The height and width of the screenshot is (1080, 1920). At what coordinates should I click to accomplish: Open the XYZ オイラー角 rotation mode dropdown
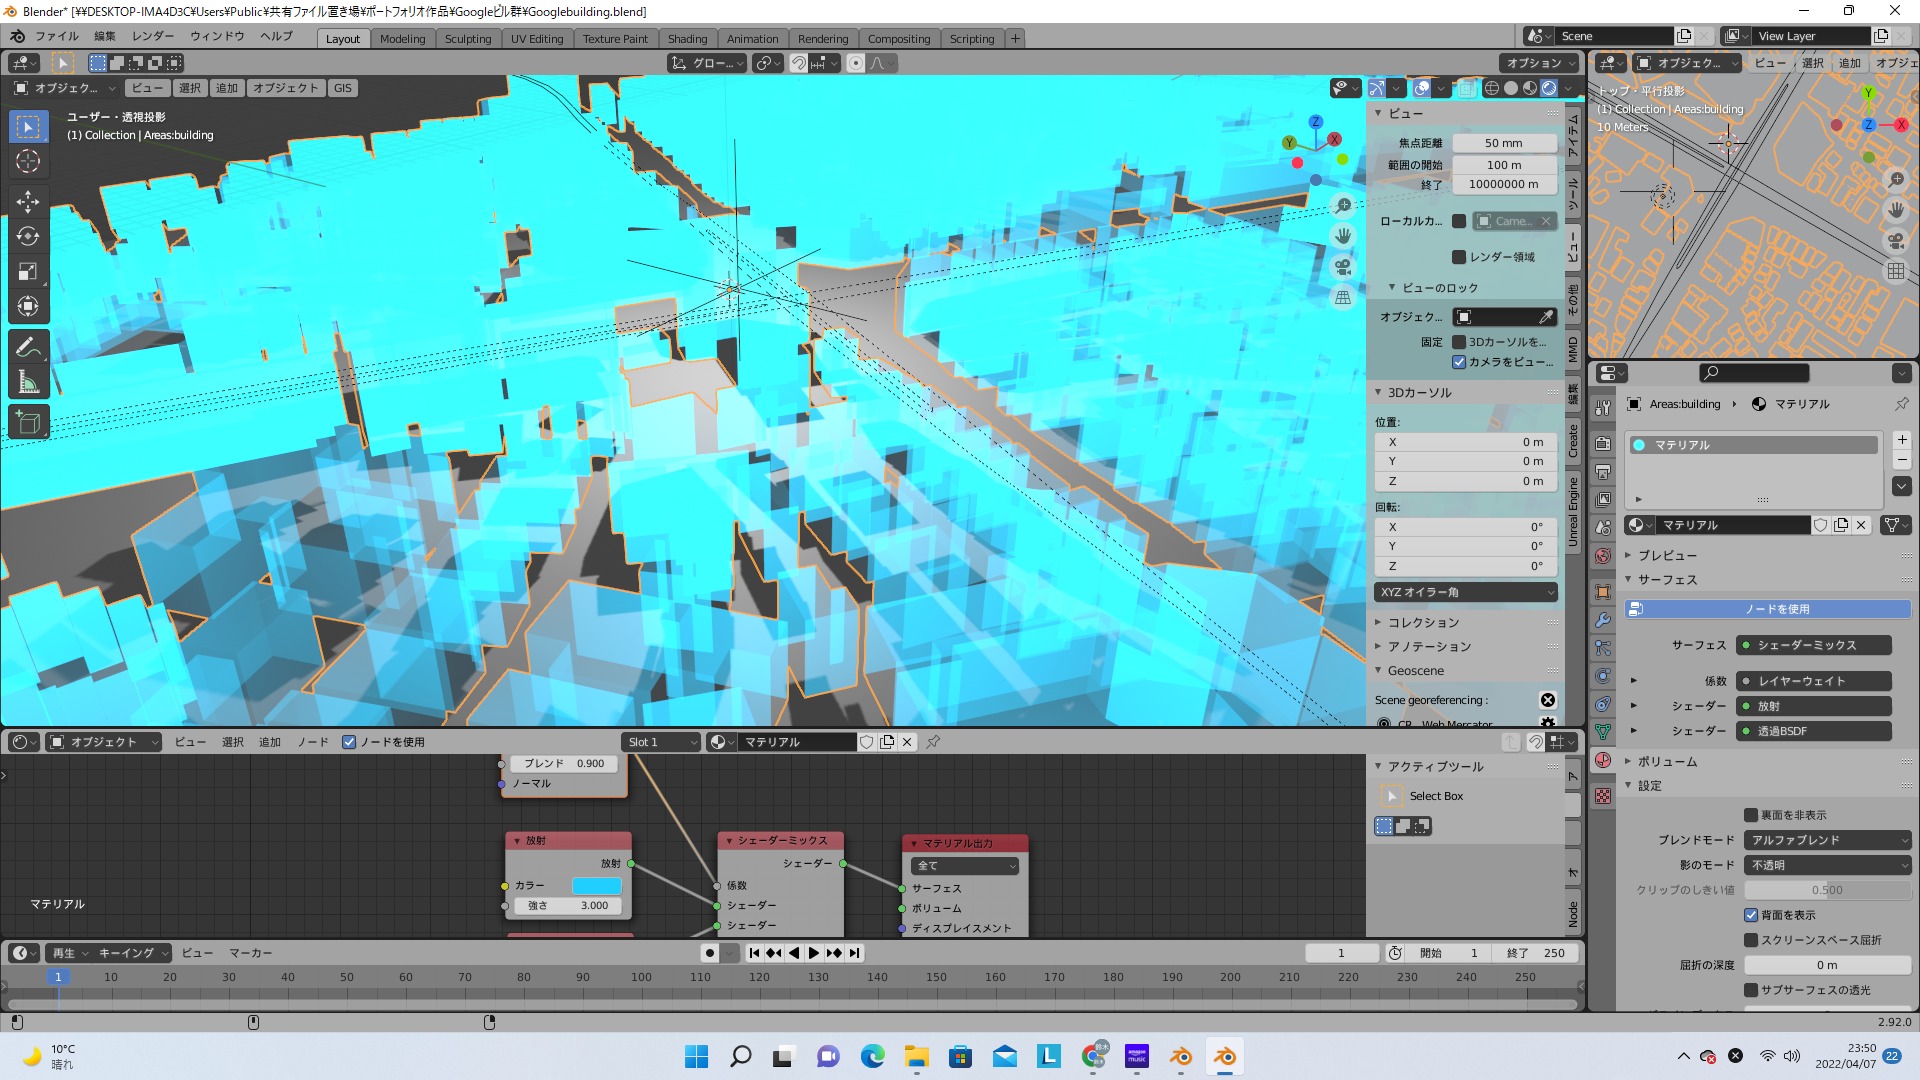tap(1465, 592)
